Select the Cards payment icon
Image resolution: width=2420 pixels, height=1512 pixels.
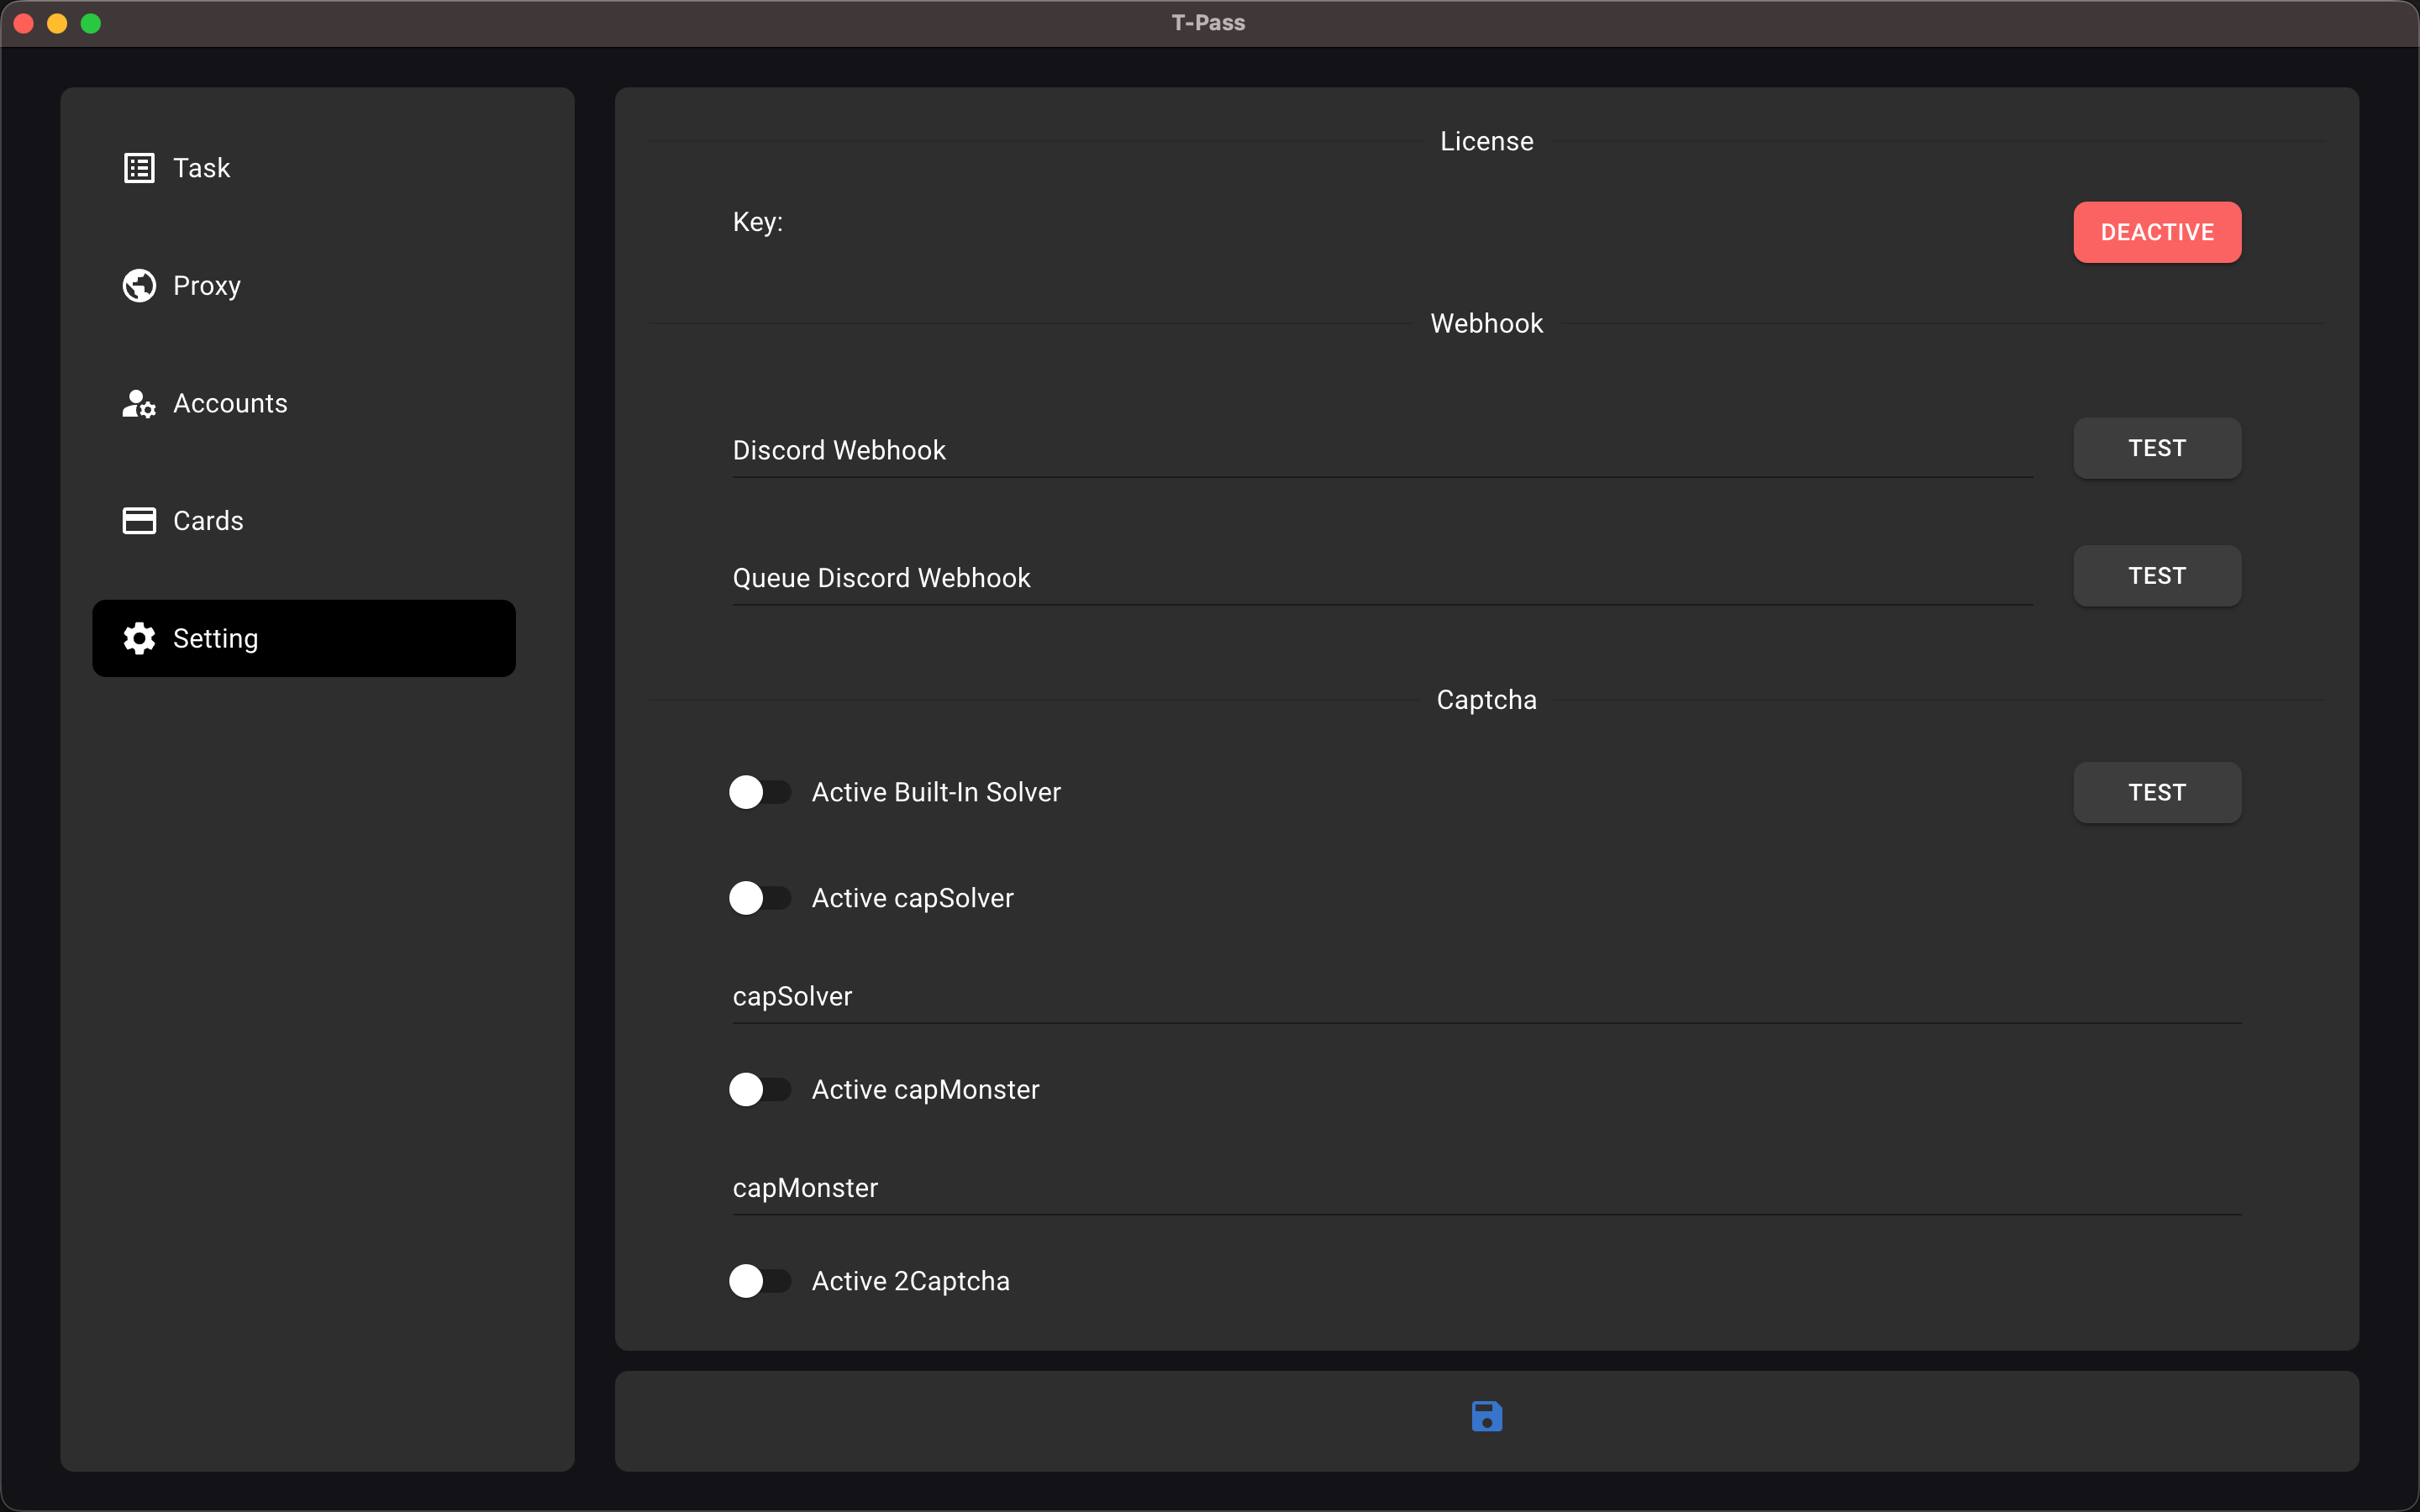(x=138, y=520)
